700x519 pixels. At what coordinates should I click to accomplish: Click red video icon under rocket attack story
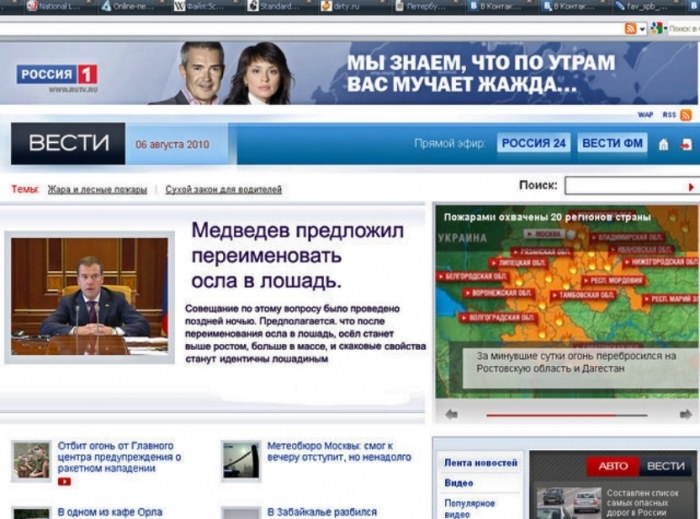coord(64,481)
